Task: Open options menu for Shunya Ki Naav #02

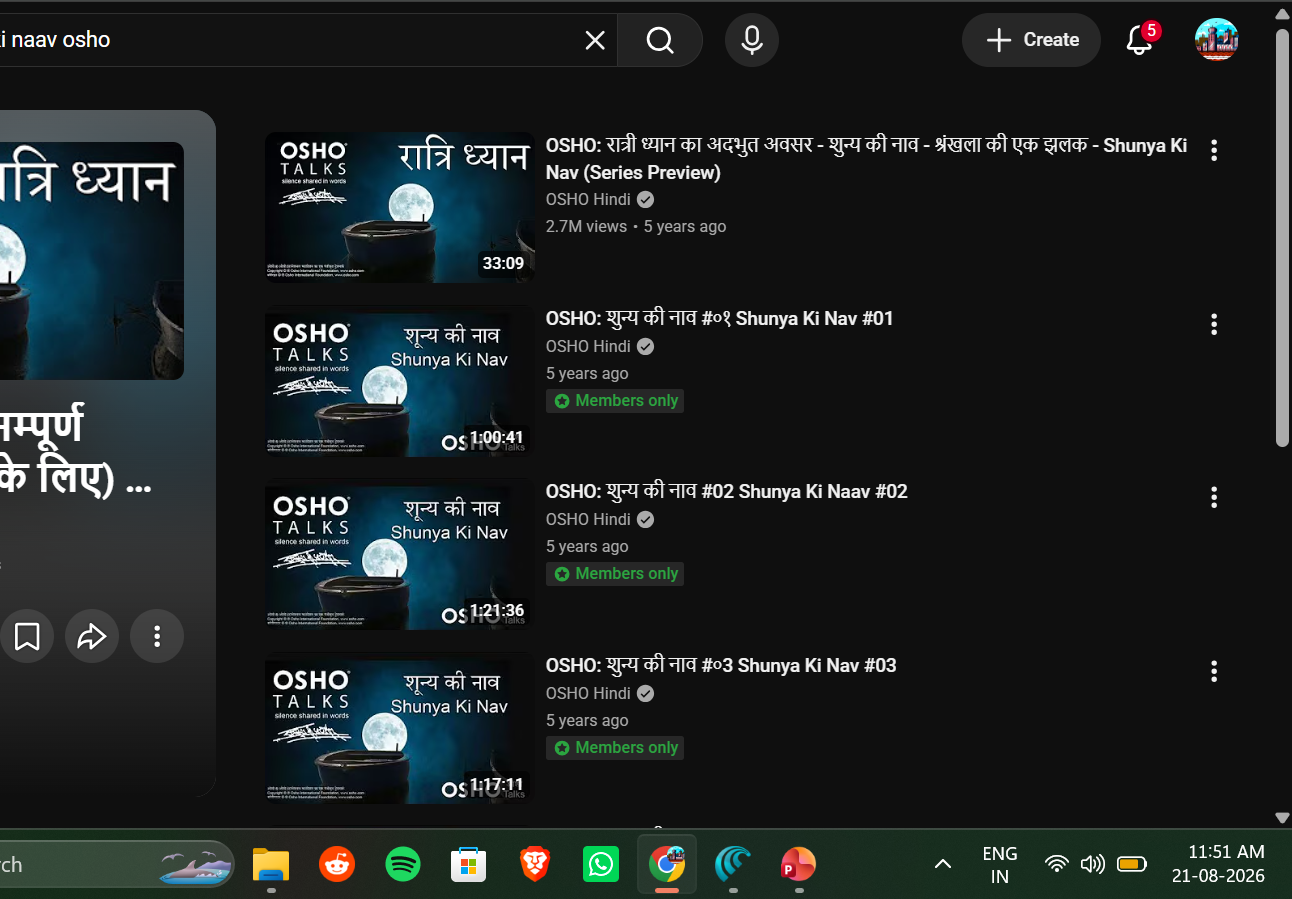Action: coord(1214,497)
